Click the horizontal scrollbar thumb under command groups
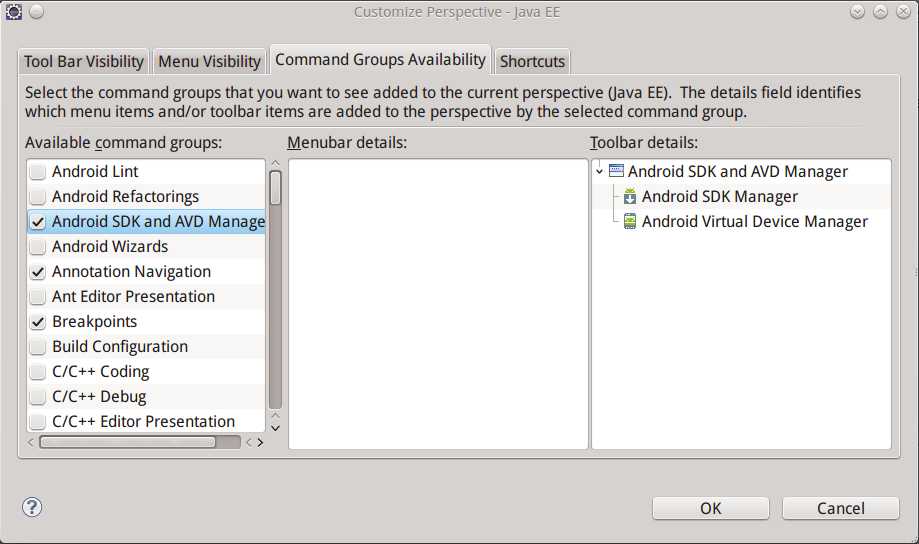Screen dimensions: 919x544 point(127,442)
